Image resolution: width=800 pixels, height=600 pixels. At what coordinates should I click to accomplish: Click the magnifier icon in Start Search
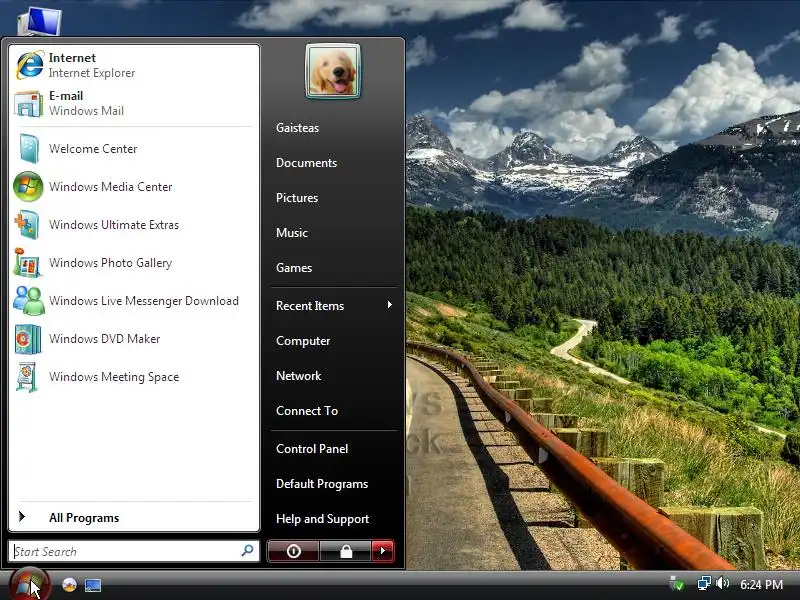[x=247, y=551]
